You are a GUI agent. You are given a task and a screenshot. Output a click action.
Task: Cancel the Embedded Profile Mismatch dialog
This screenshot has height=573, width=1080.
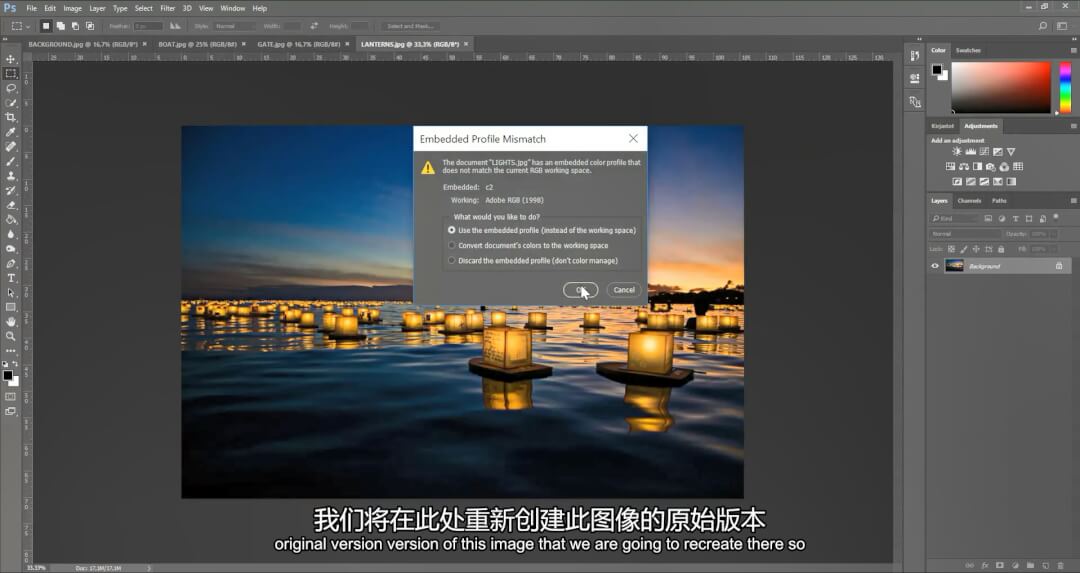click(624, 290)
